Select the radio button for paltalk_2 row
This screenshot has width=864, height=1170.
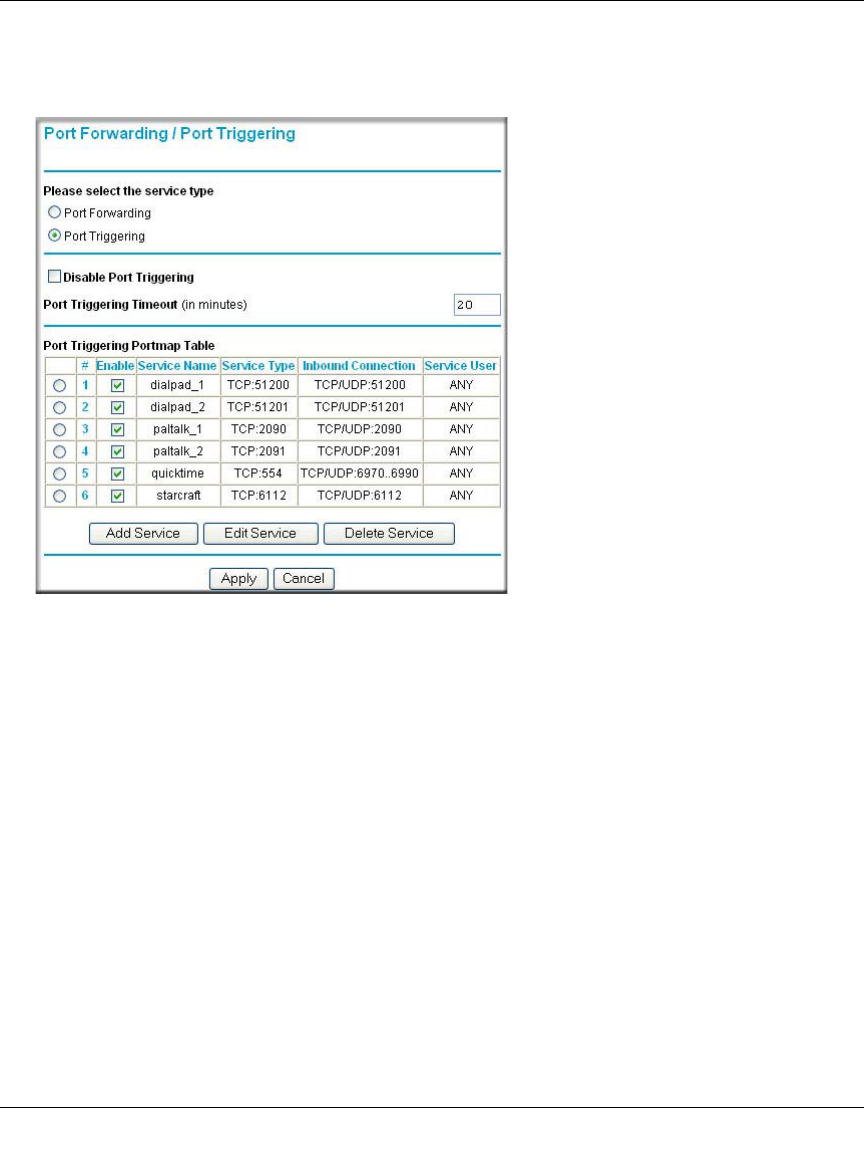click(60, 451)
